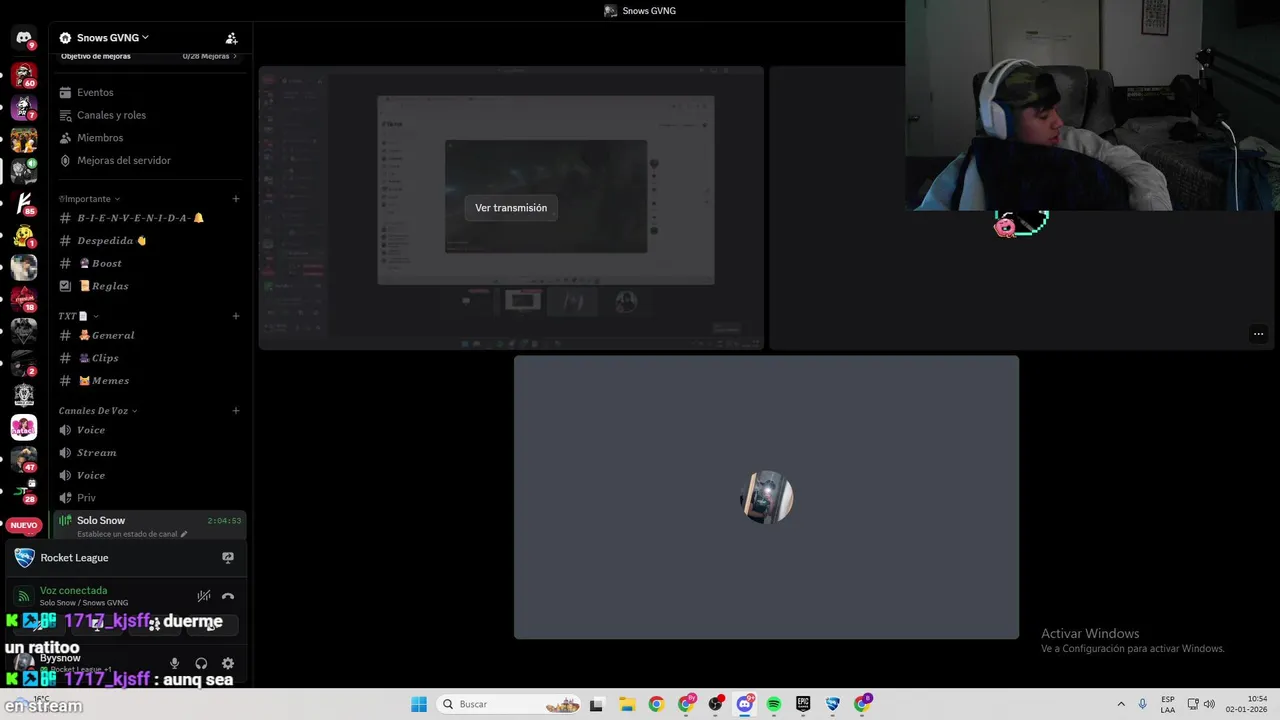The height and width of the screenshot is (720, 1280).
Task: Open the ESP LAA language switcher
Action: coord(1168,704)
